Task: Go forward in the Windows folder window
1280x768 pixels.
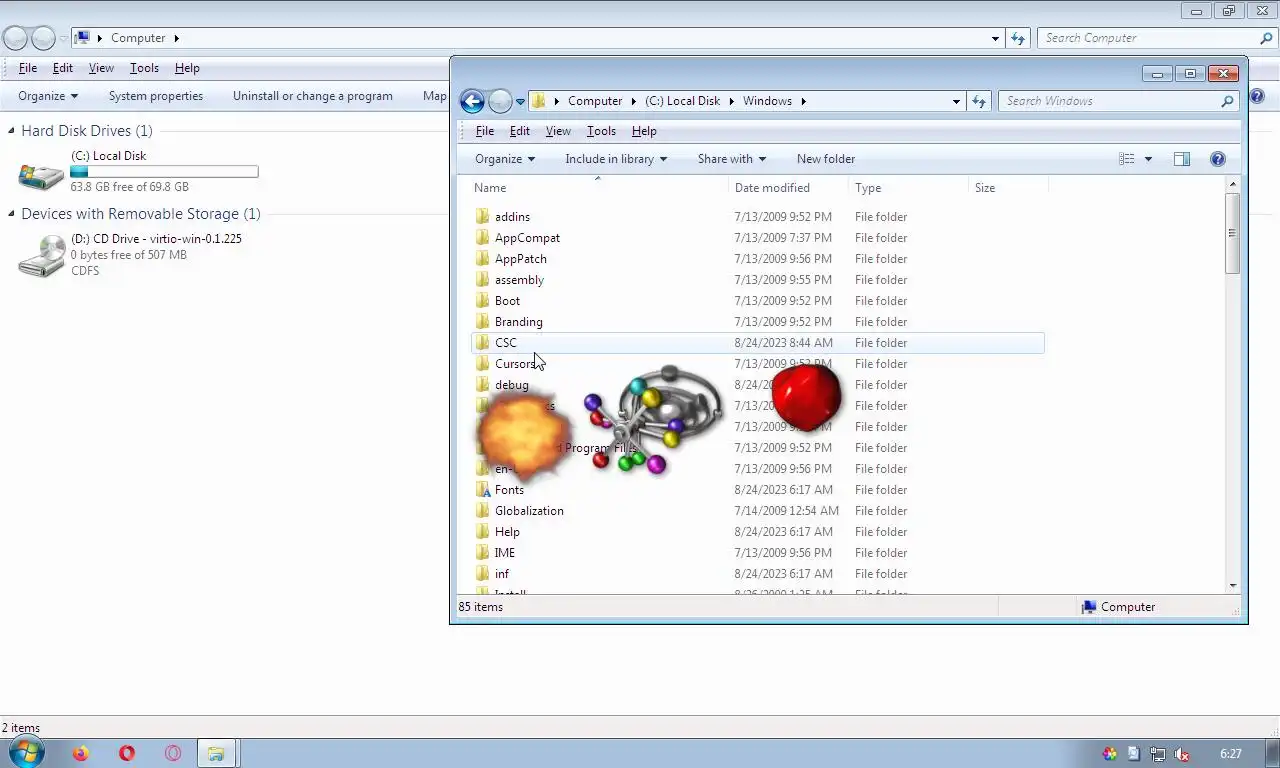Action: (x=500, y=101)
